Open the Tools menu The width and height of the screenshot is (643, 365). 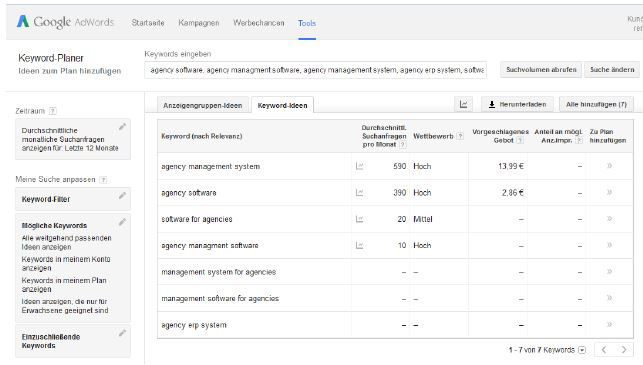coord(307,23)
